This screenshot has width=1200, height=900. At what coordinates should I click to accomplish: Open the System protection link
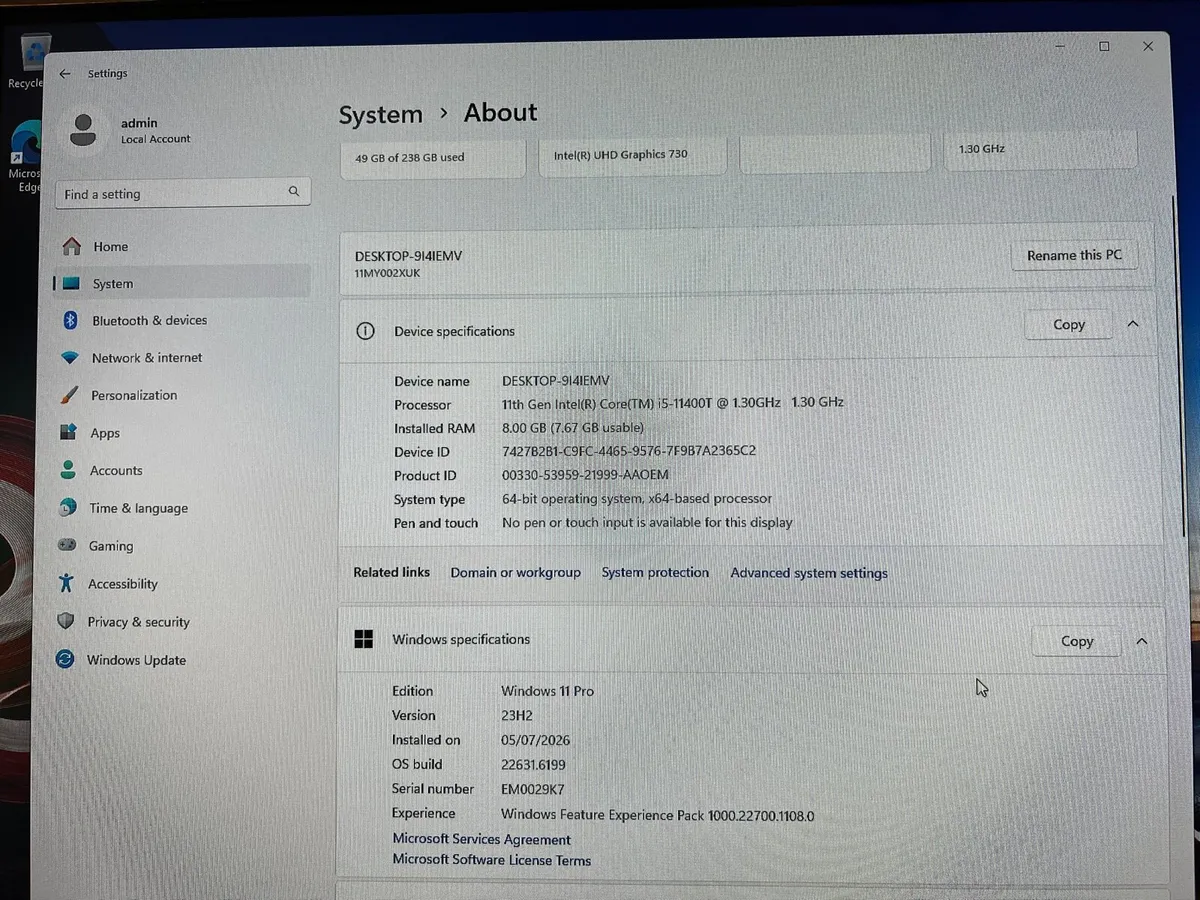[x=655, y=572]
